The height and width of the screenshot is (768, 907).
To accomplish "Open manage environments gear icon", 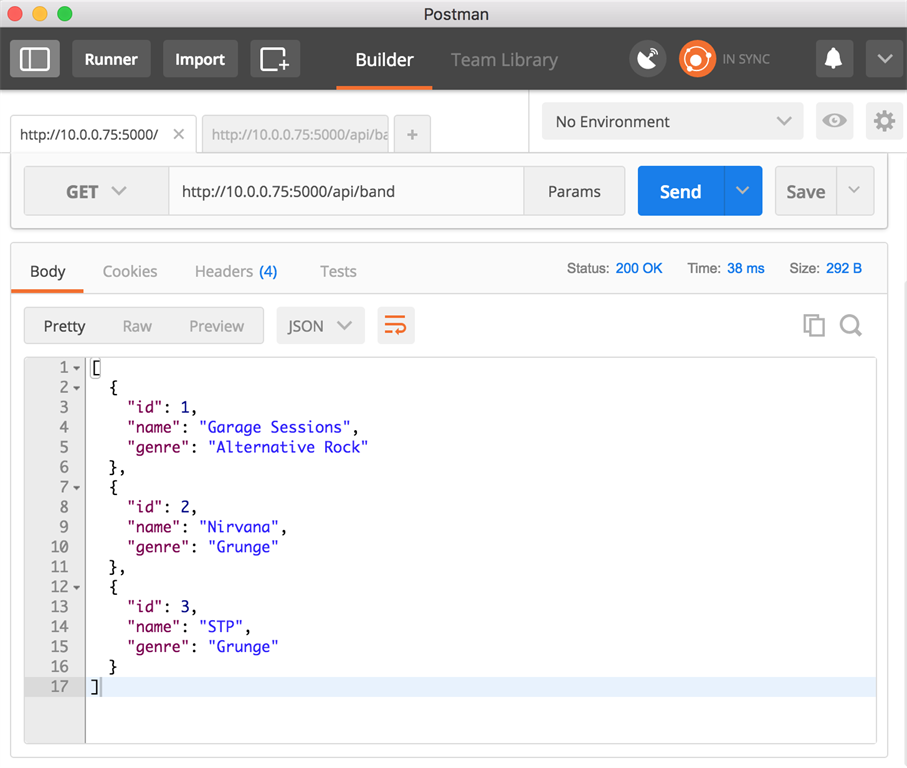I will tap(884, 121).
